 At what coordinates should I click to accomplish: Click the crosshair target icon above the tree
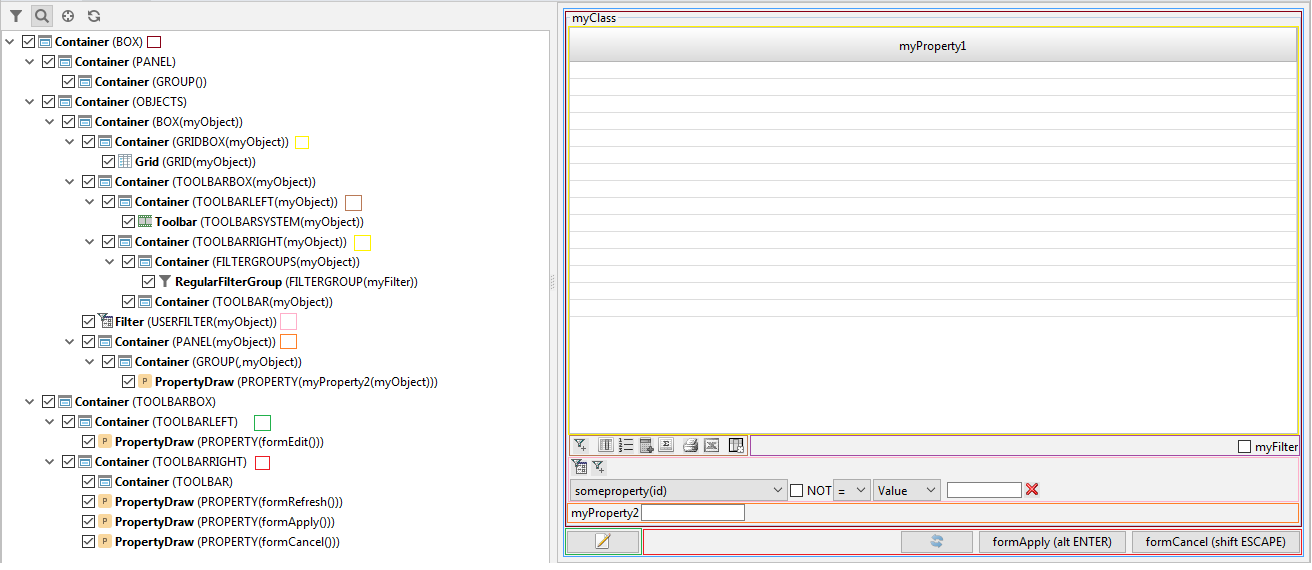(68, 16)
